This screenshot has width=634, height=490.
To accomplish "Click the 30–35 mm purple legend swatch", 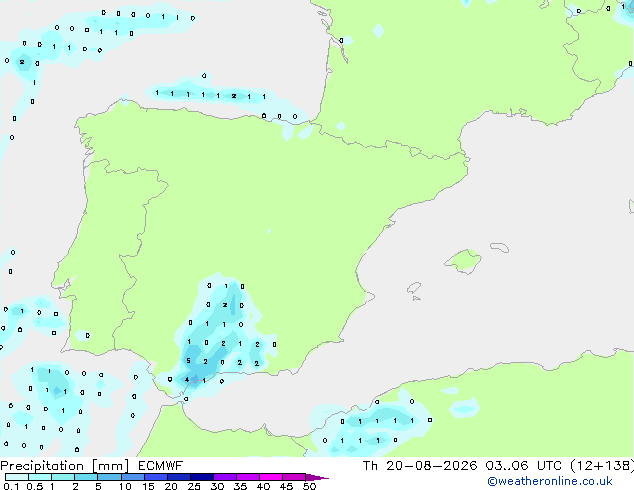I will [224, 477].
